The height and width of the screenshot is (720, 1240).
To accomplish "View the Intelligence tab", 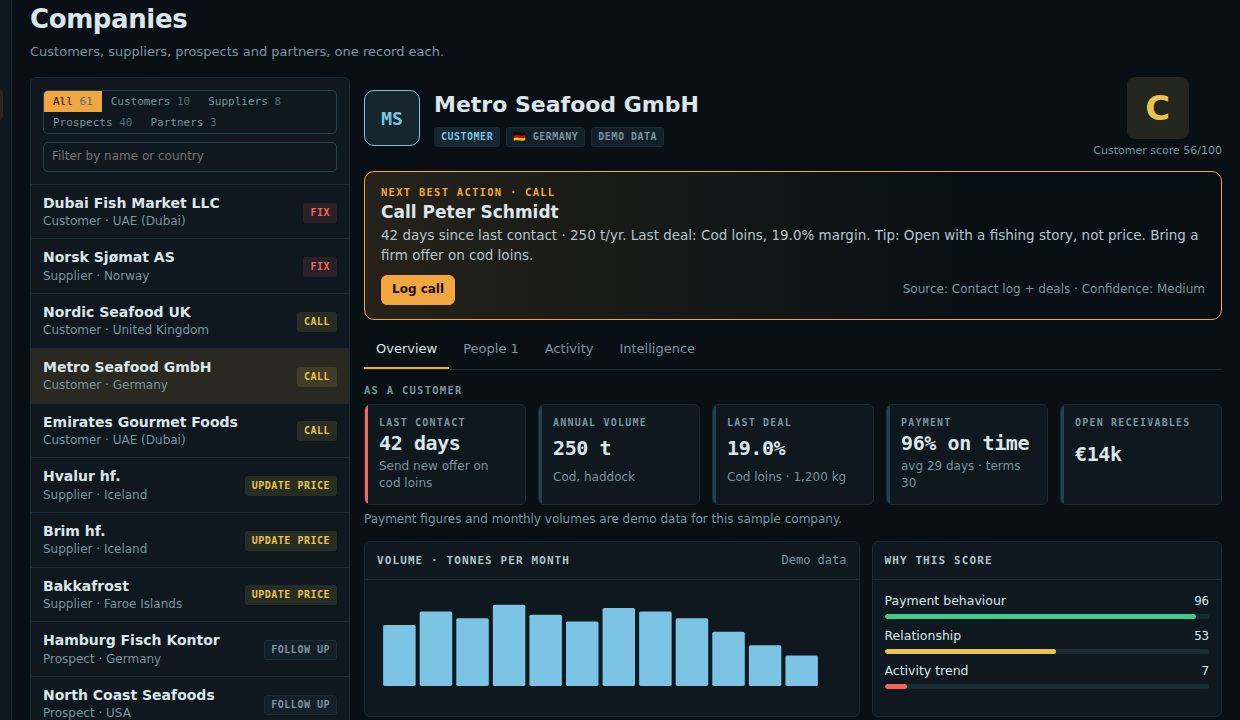I will coord(657,348).
